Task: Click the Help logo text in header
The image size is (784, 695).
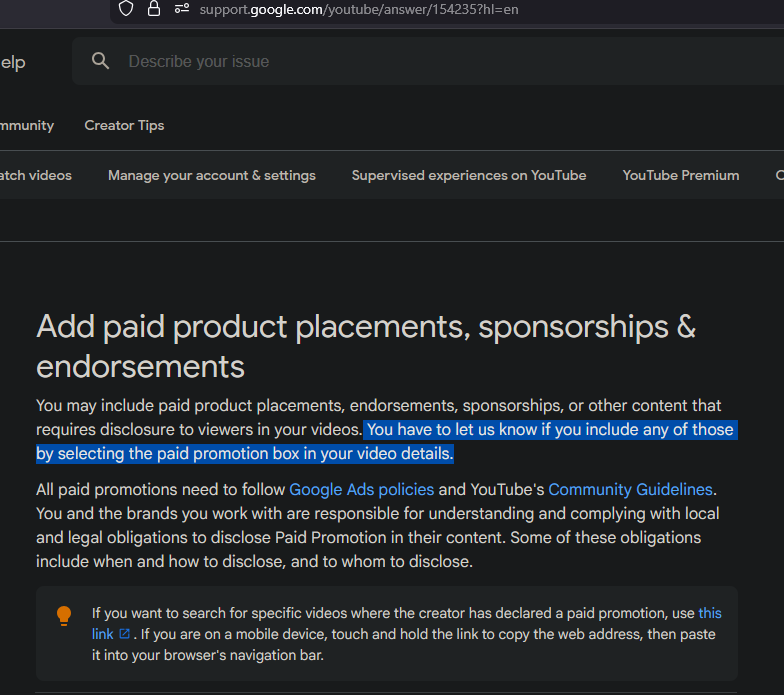Action: [12, 62]
